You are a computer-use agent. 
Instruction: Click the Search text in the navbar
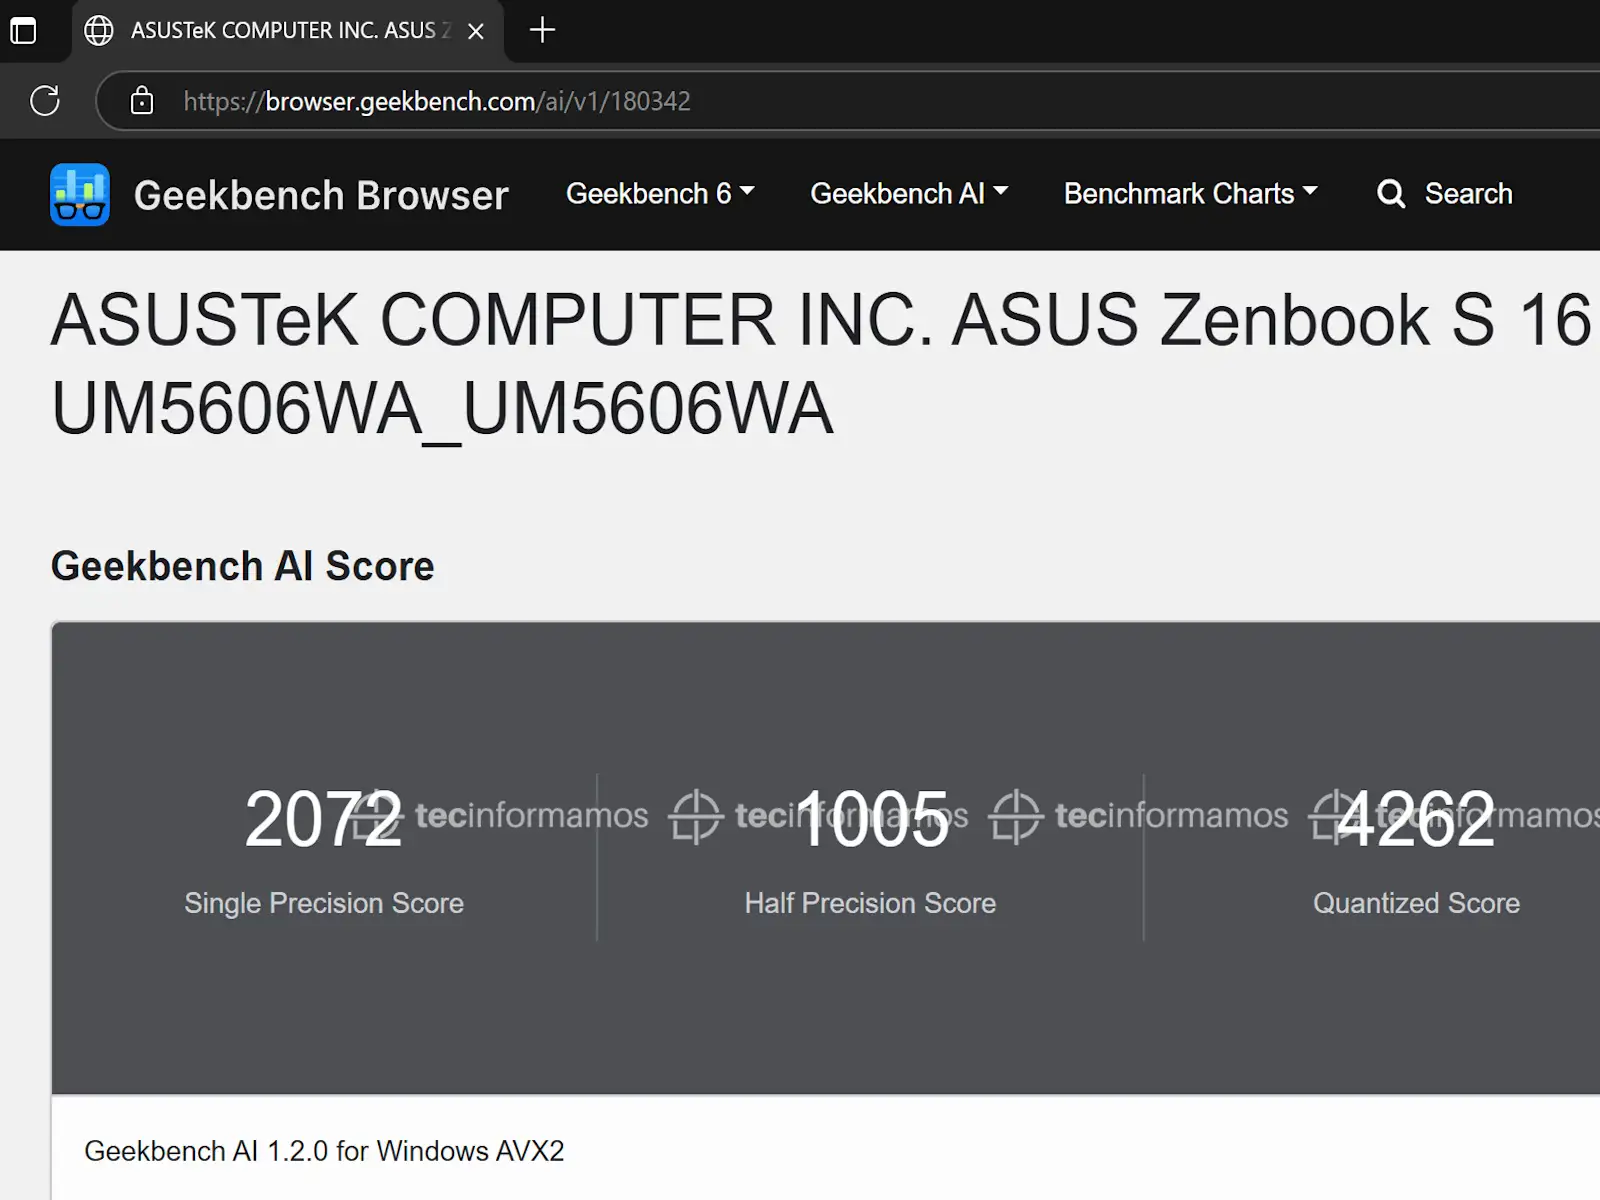pos(1468,194)
